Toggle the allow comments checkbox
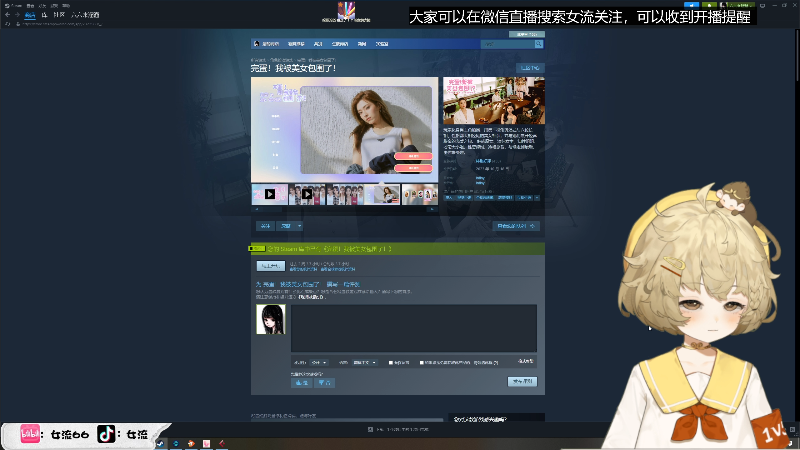Viewport: 800px width, 450px height. pyautogui.click(x=391, y=363)
